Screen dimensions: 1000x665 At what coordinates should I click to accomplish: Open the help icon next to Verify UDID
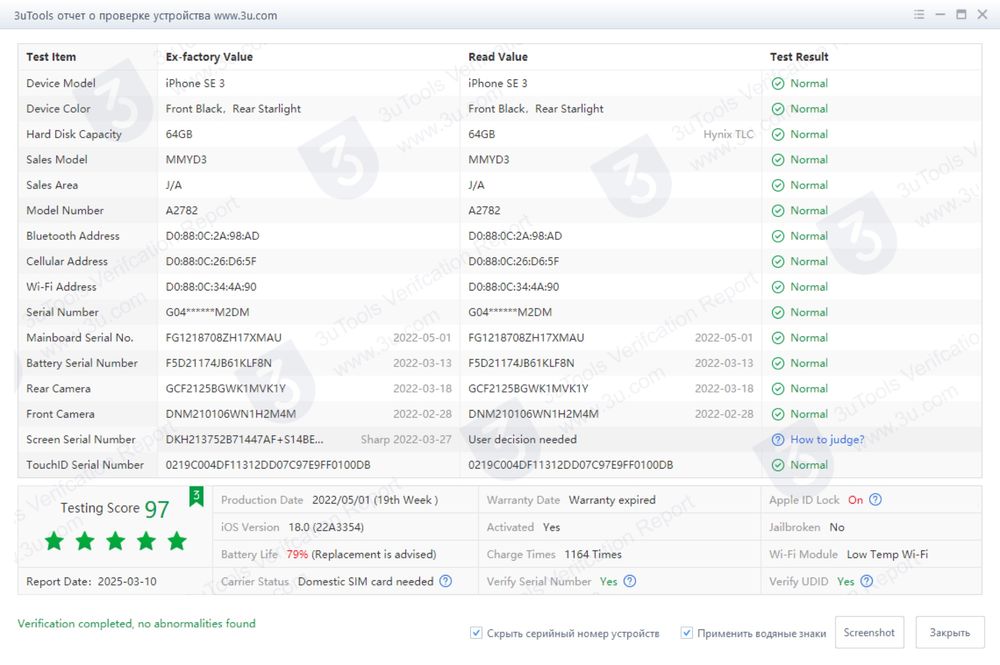[x=867, y=581]
